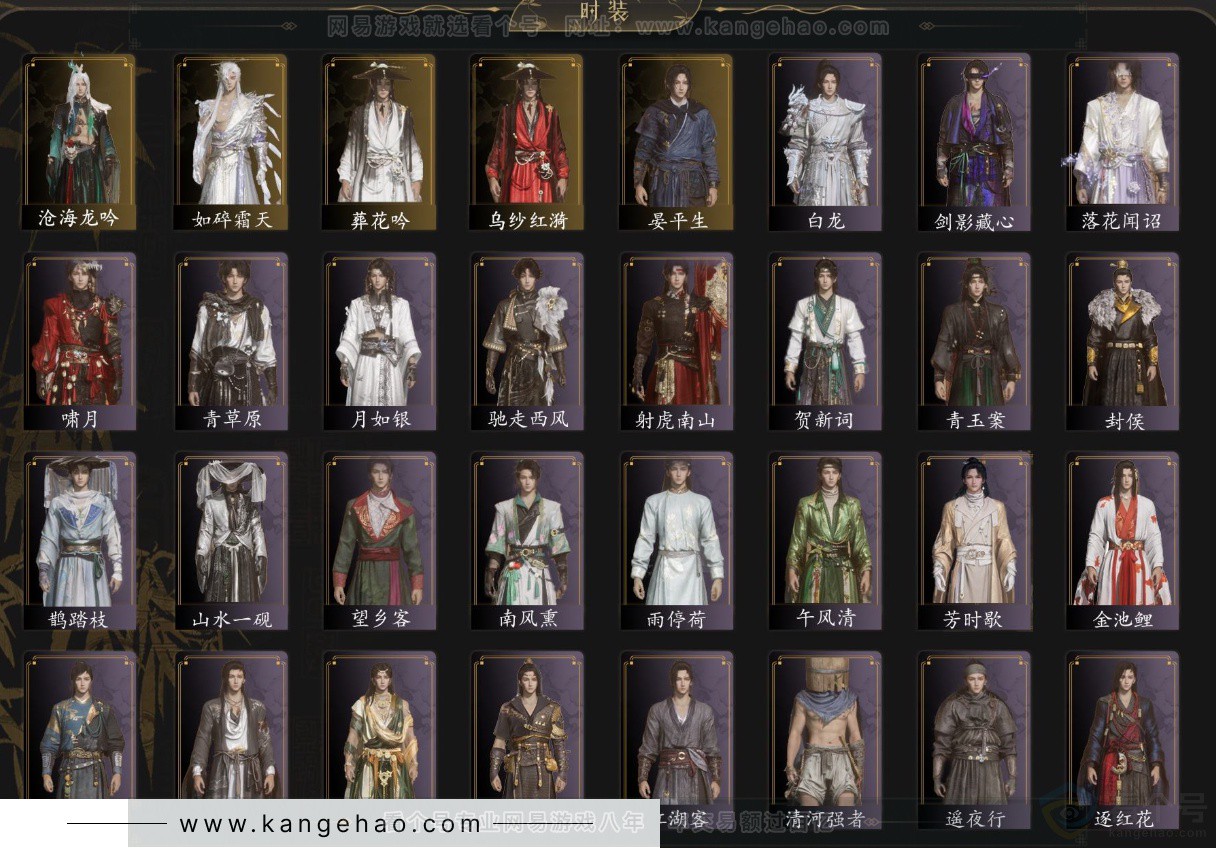Open the 望乡客 outfit card
Image resolution: width=1216 pixels, height=848 pixels.
coord(380,541)
